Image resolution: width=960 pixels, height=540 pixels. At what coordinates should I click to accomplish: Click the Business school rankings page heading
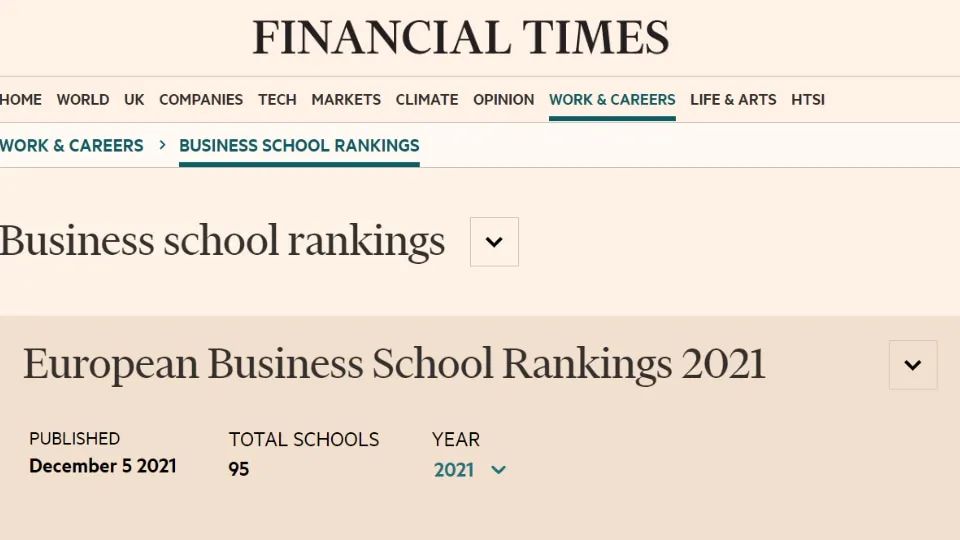tap(222, 241)
